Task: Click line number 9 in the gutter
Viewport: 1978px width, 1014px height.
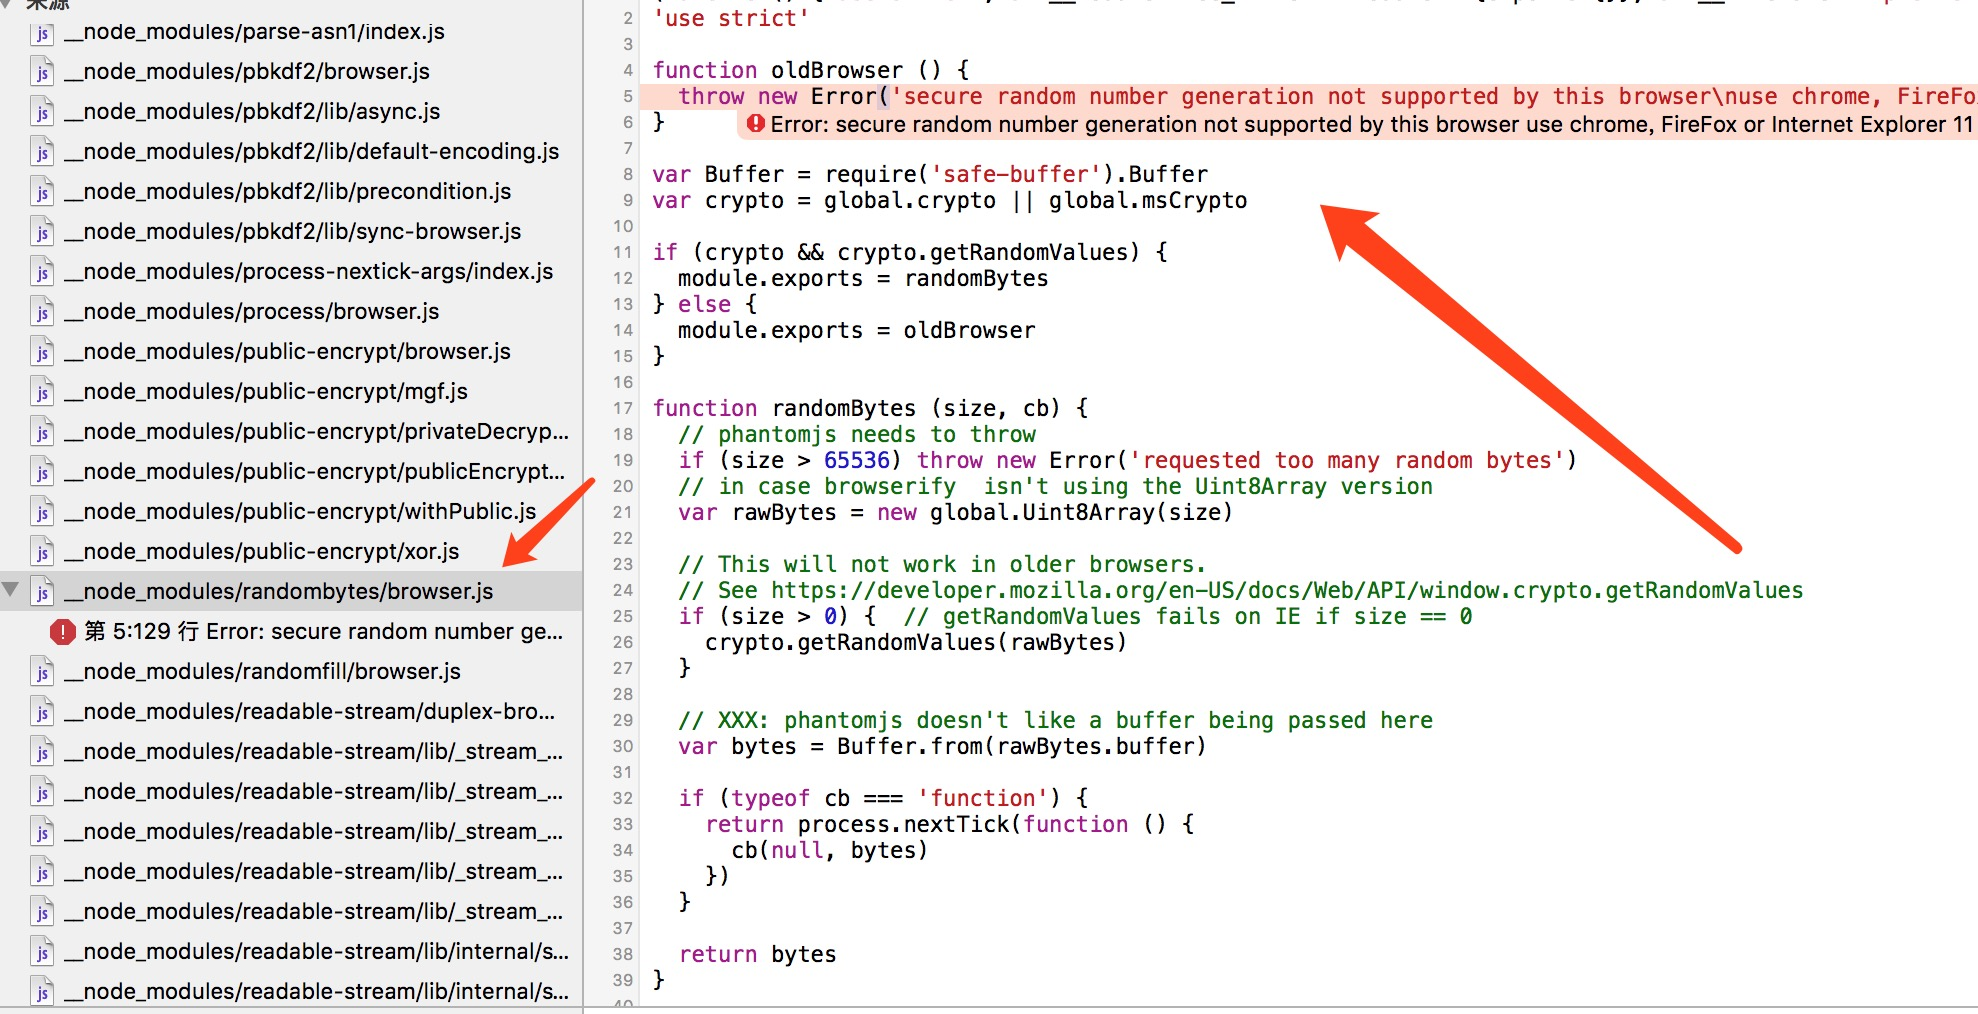Action: click(627, 201)
